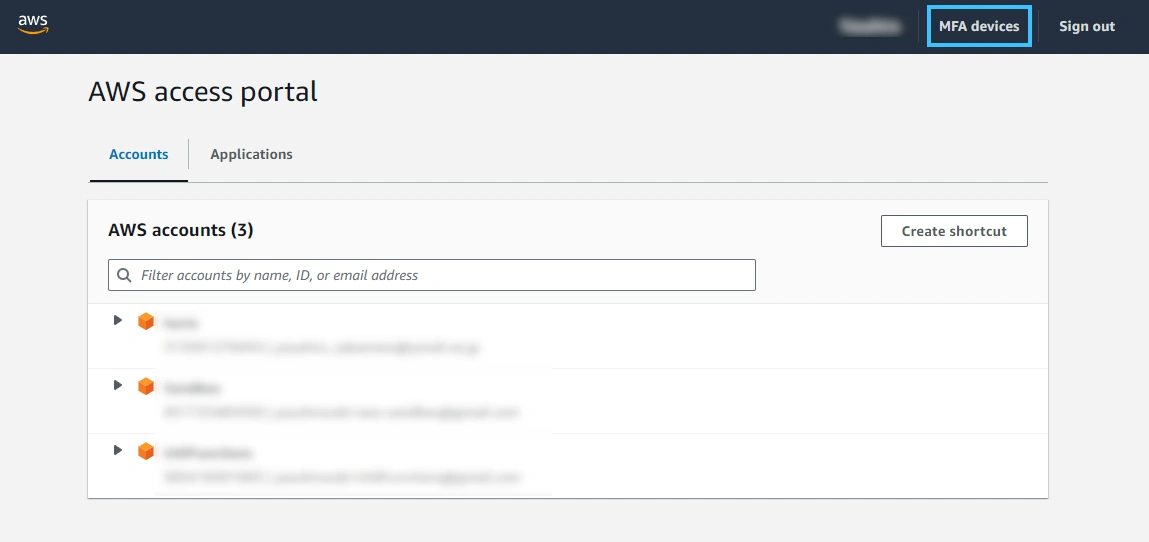Expand the third AWS account row

(117, 450)
